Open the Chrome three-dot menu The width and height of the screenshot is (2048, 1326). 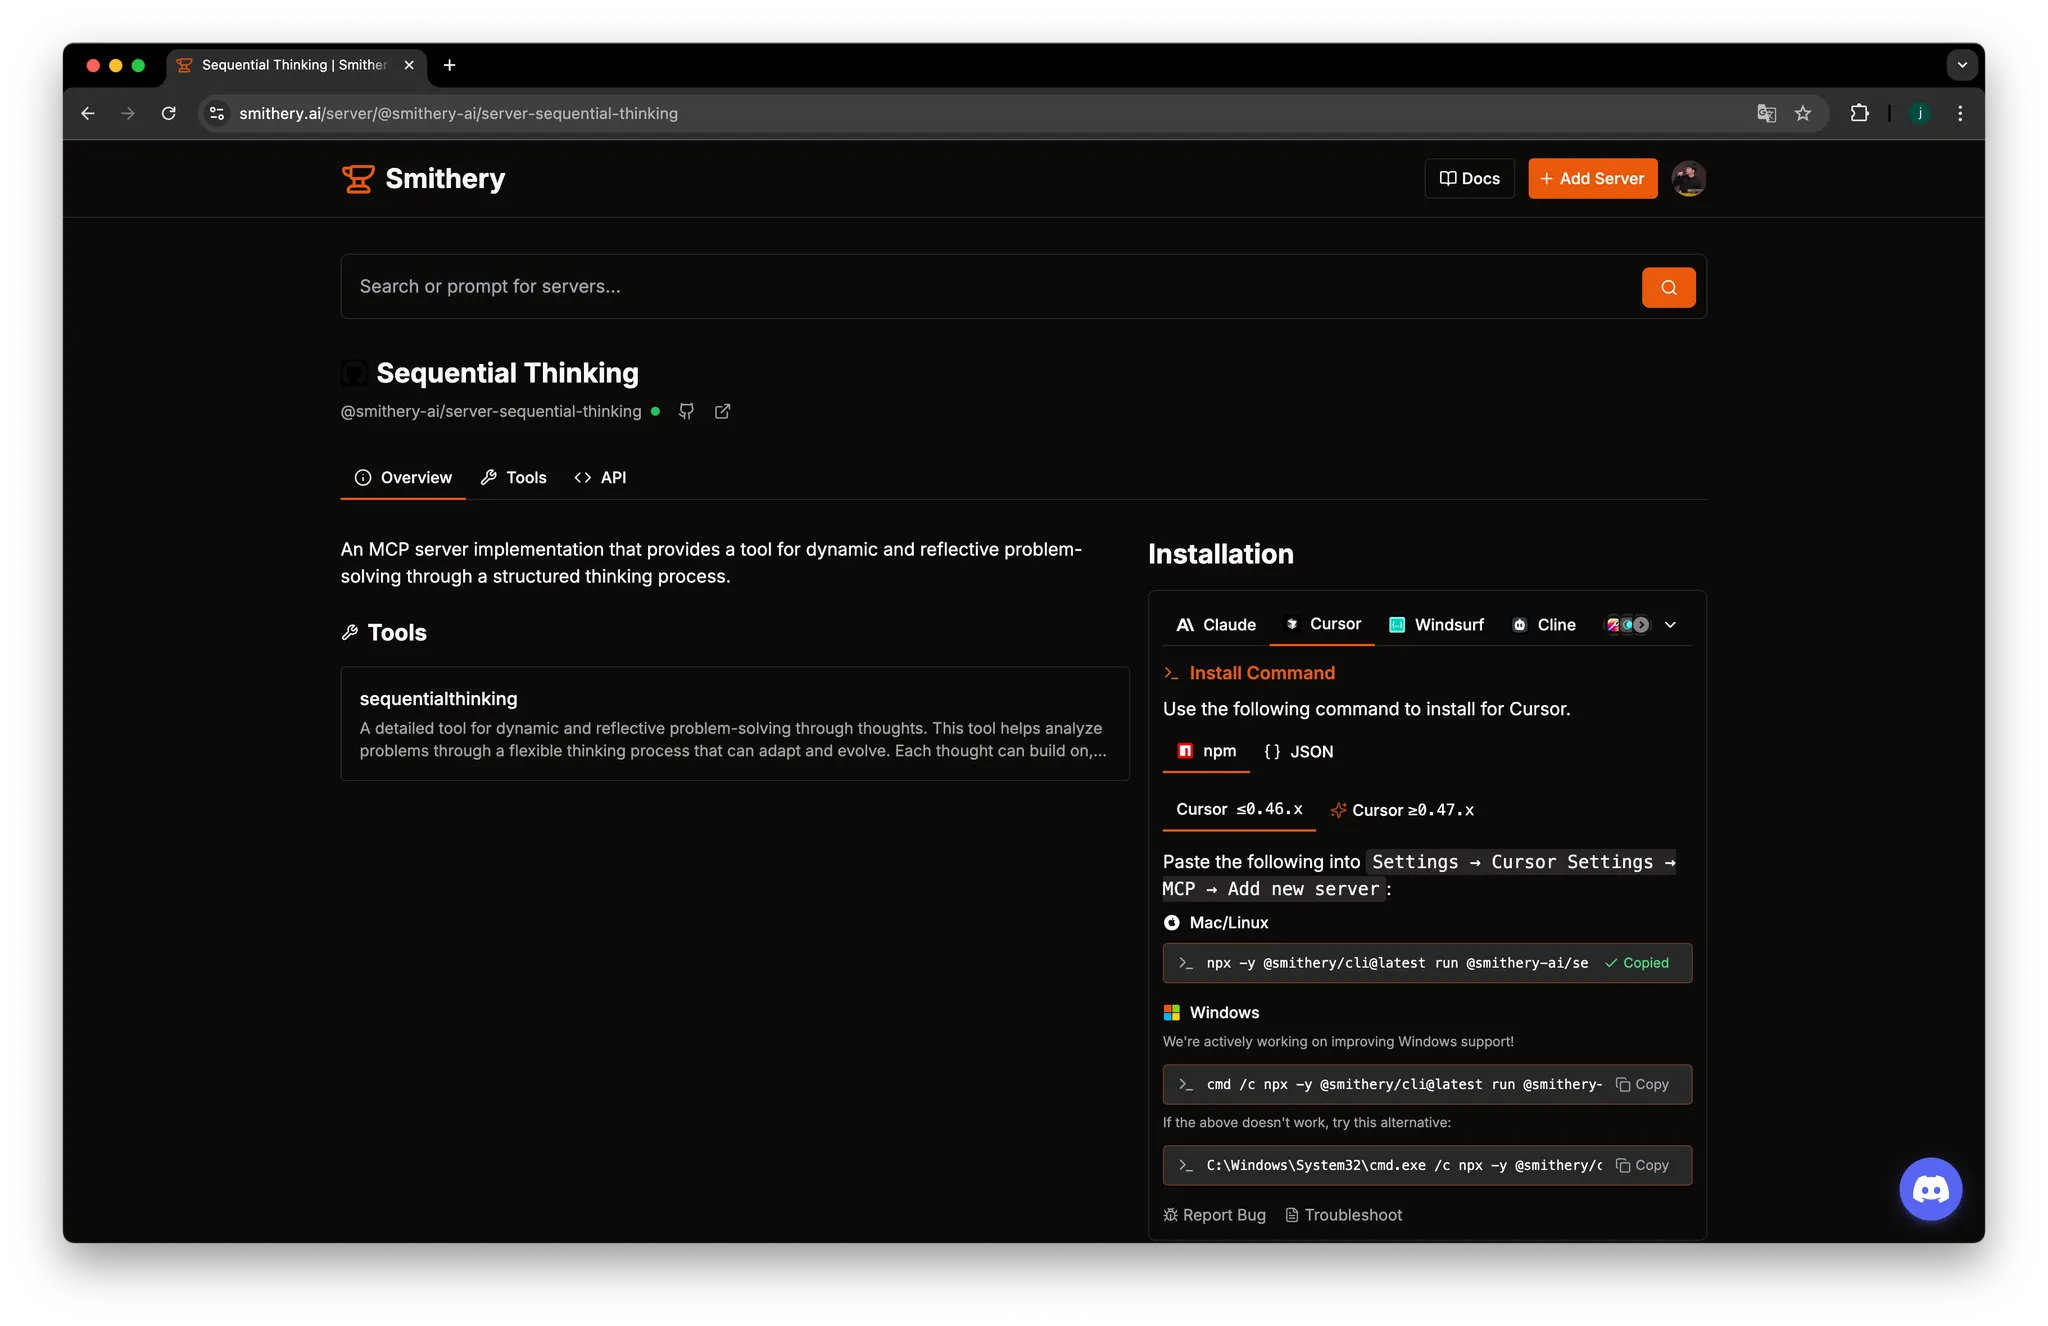point(1960,114)
